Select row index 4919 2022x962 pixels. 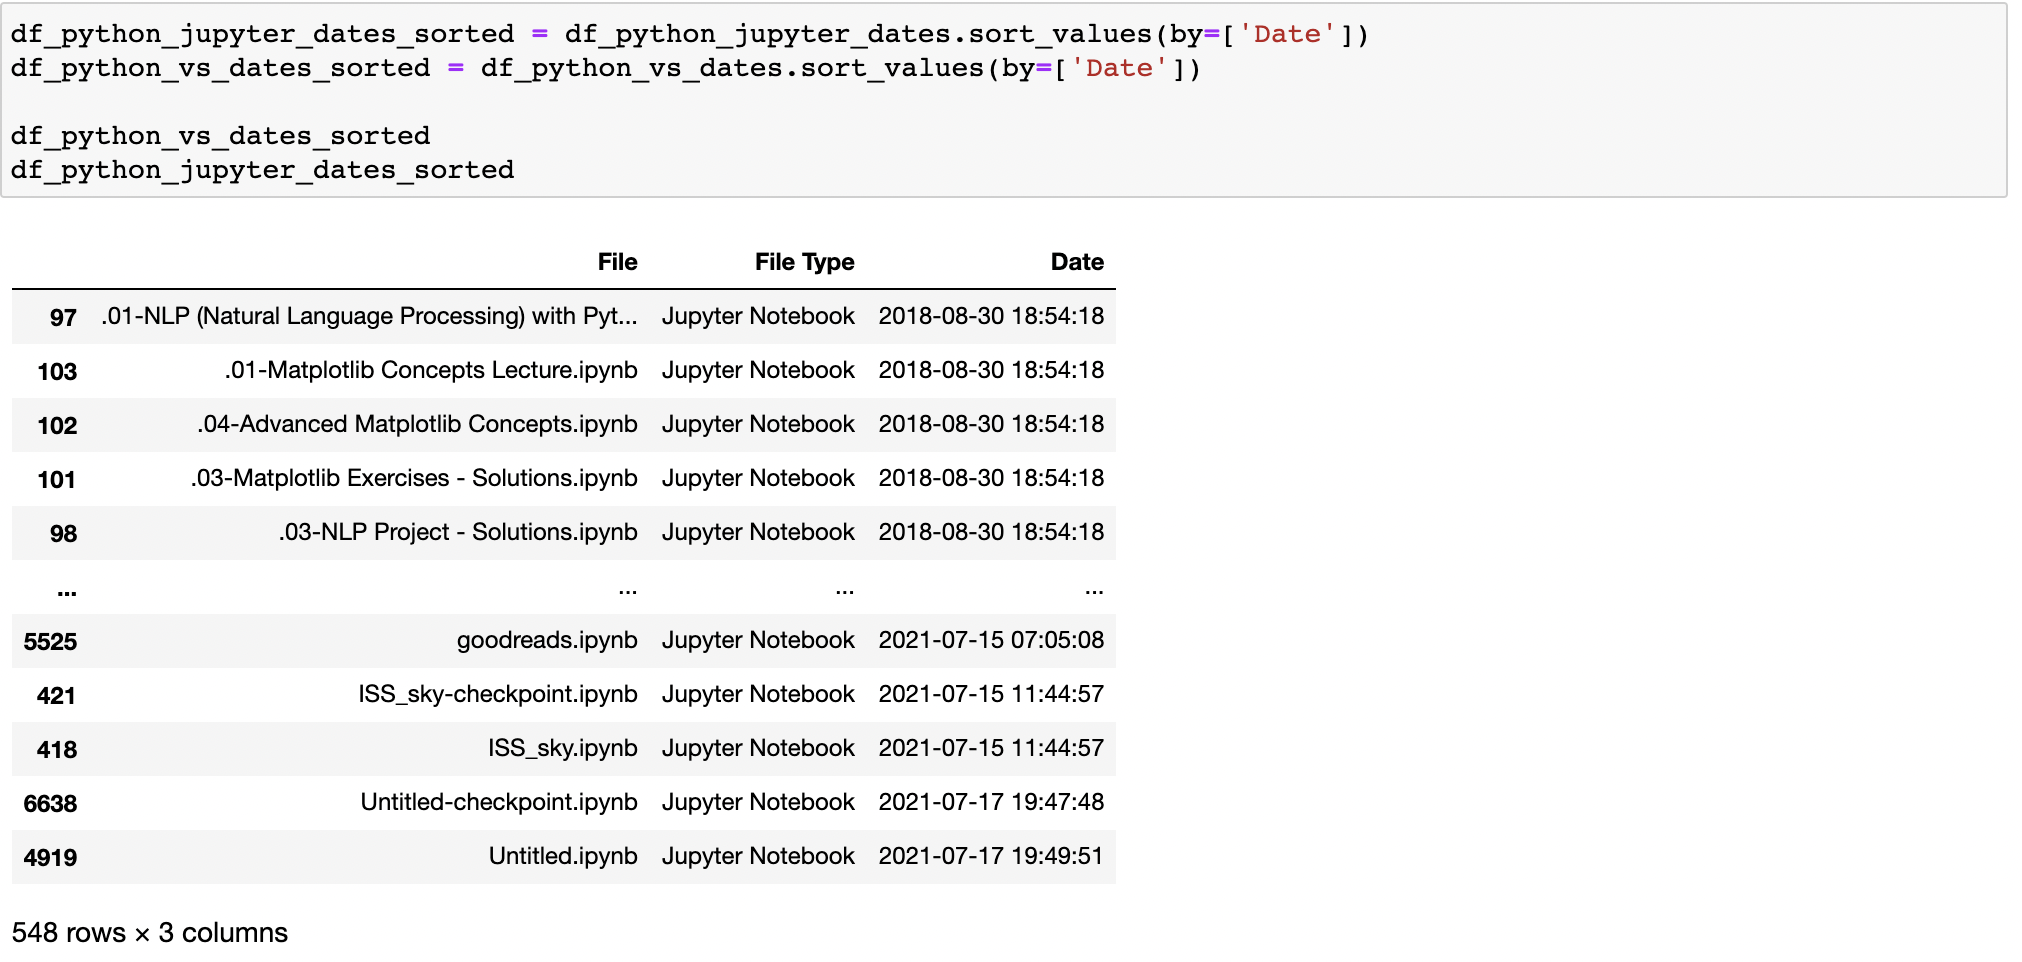[x=50, y=857]
